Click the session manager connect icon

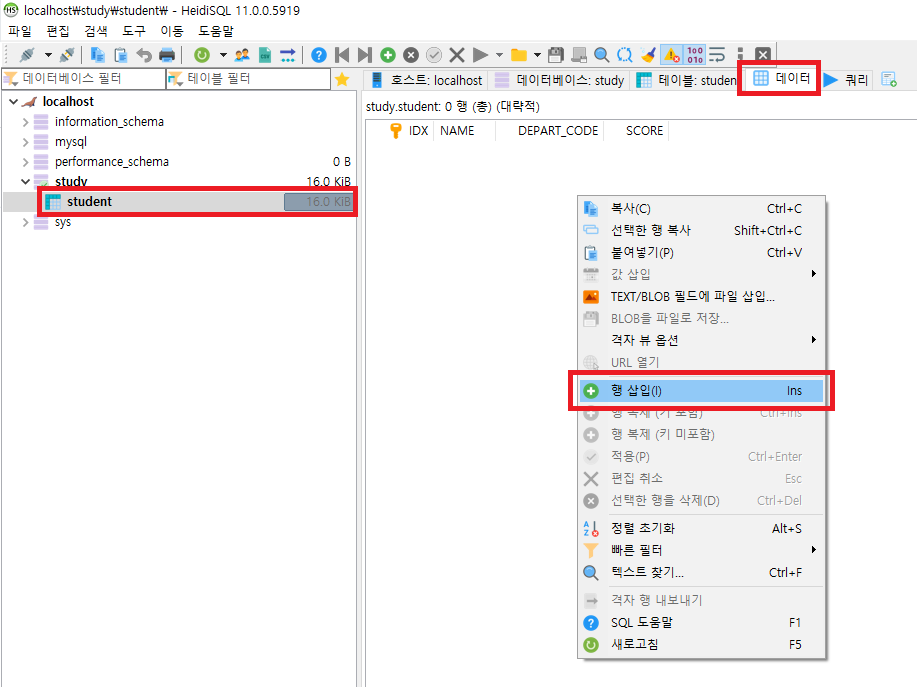click(x=27, y=55)
